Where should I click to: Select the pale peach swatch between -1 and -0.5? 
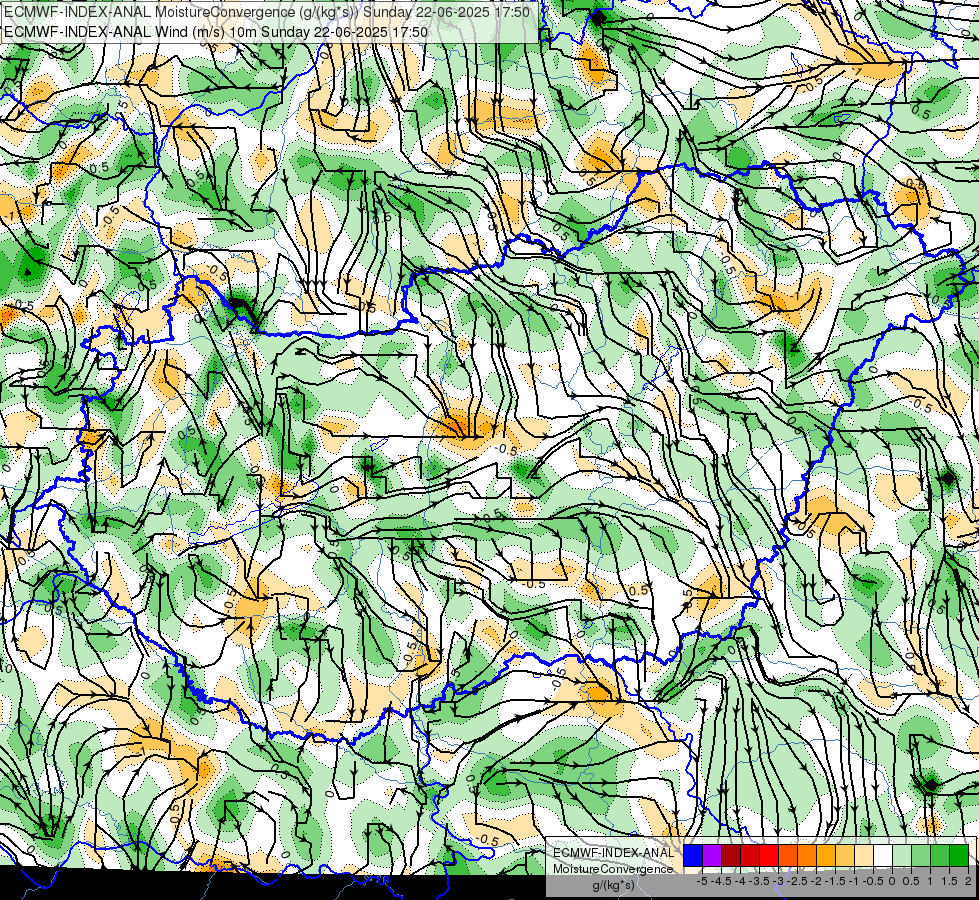pyautogui.click(x=864, y=855)
